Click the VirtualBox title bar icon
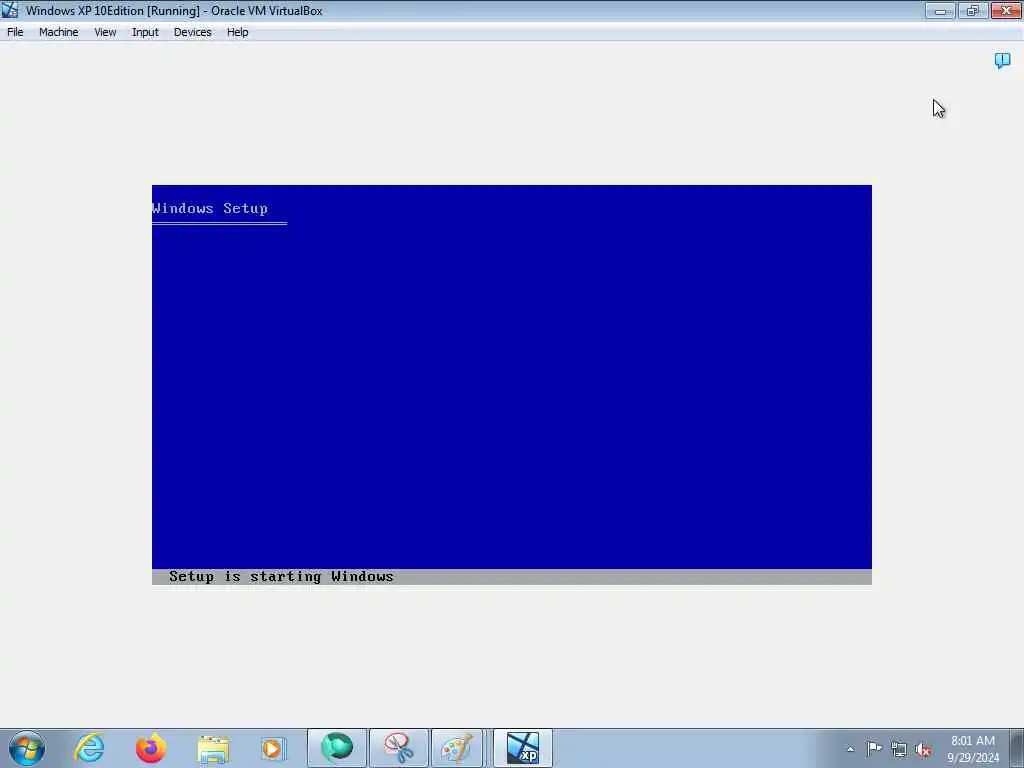Image resolution: width=1024 pixels, height=768 pixels. pyautogui.click(x=9, y=10)
